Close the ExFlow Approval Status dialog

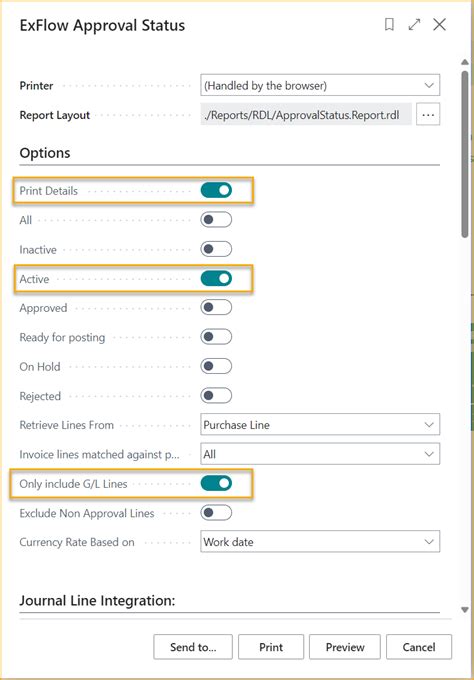tap(439, 25)
